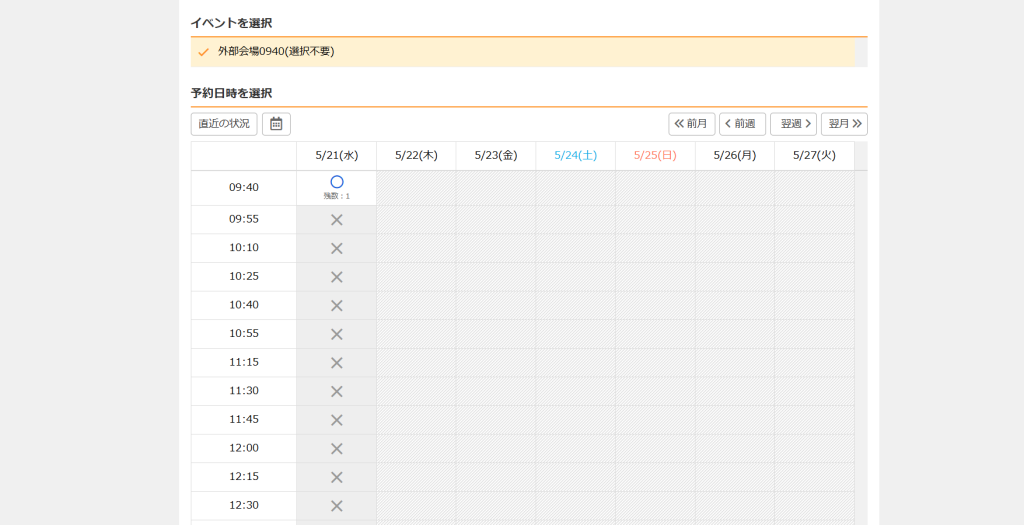
Task: Click the X mark at 11:15
Action: pyautogui.click(x=337, y=363)
